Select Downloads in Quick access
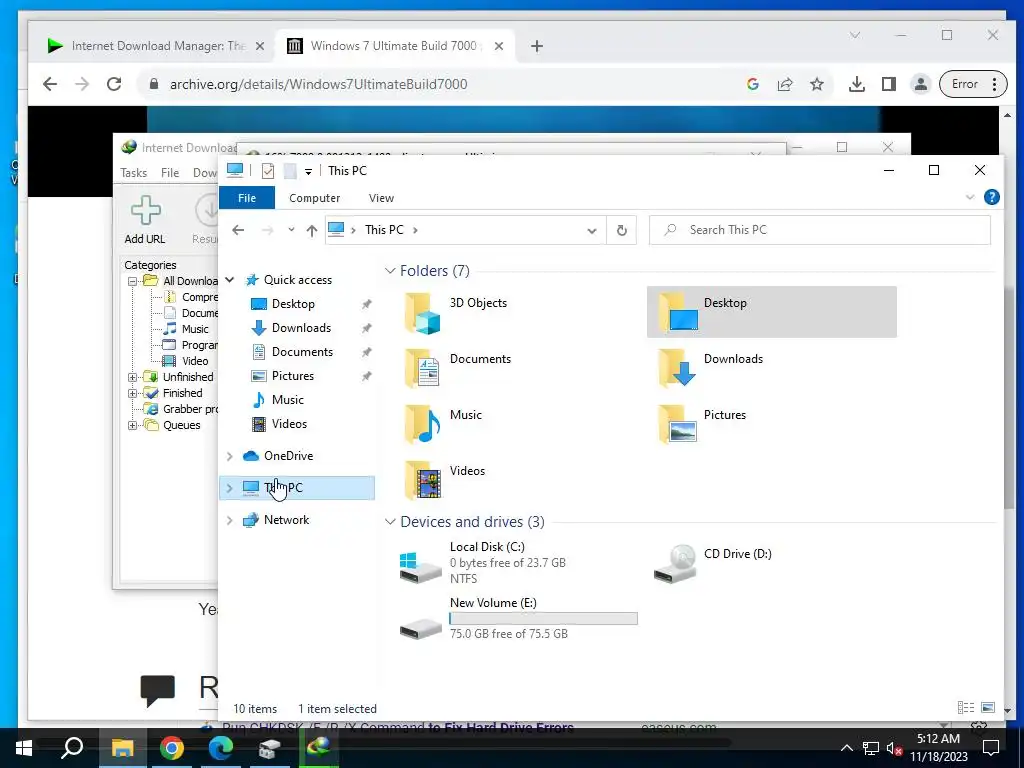Screen dimensions: 1024x768 click(x=301, y=328)
